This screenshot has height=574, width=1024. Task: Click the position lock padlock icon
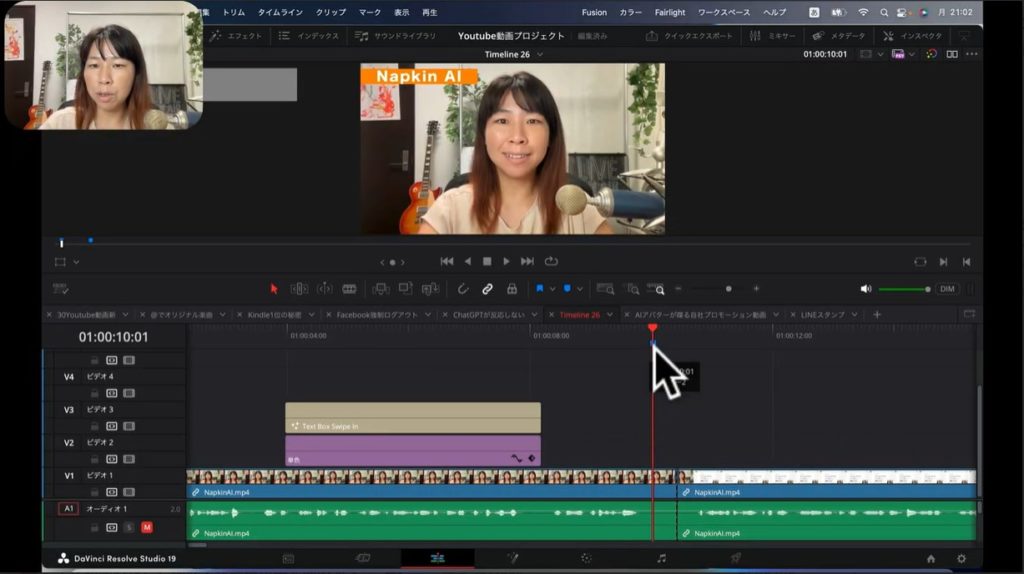[512, 289]
